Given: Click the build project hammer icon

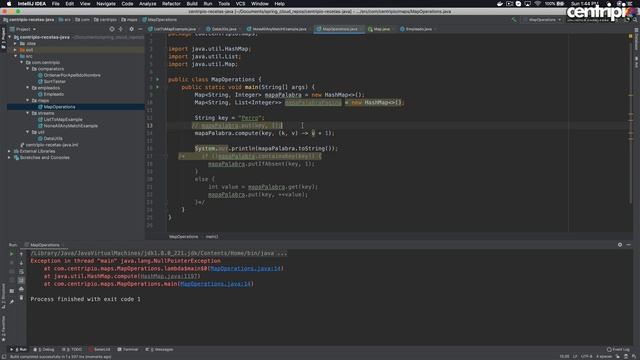Looking at the screenshot, I should (514, 20).
